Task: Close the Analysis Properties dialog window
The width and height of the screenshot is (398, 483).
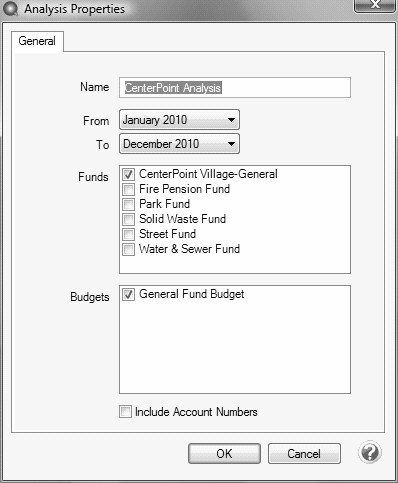Action: point(375,5)
